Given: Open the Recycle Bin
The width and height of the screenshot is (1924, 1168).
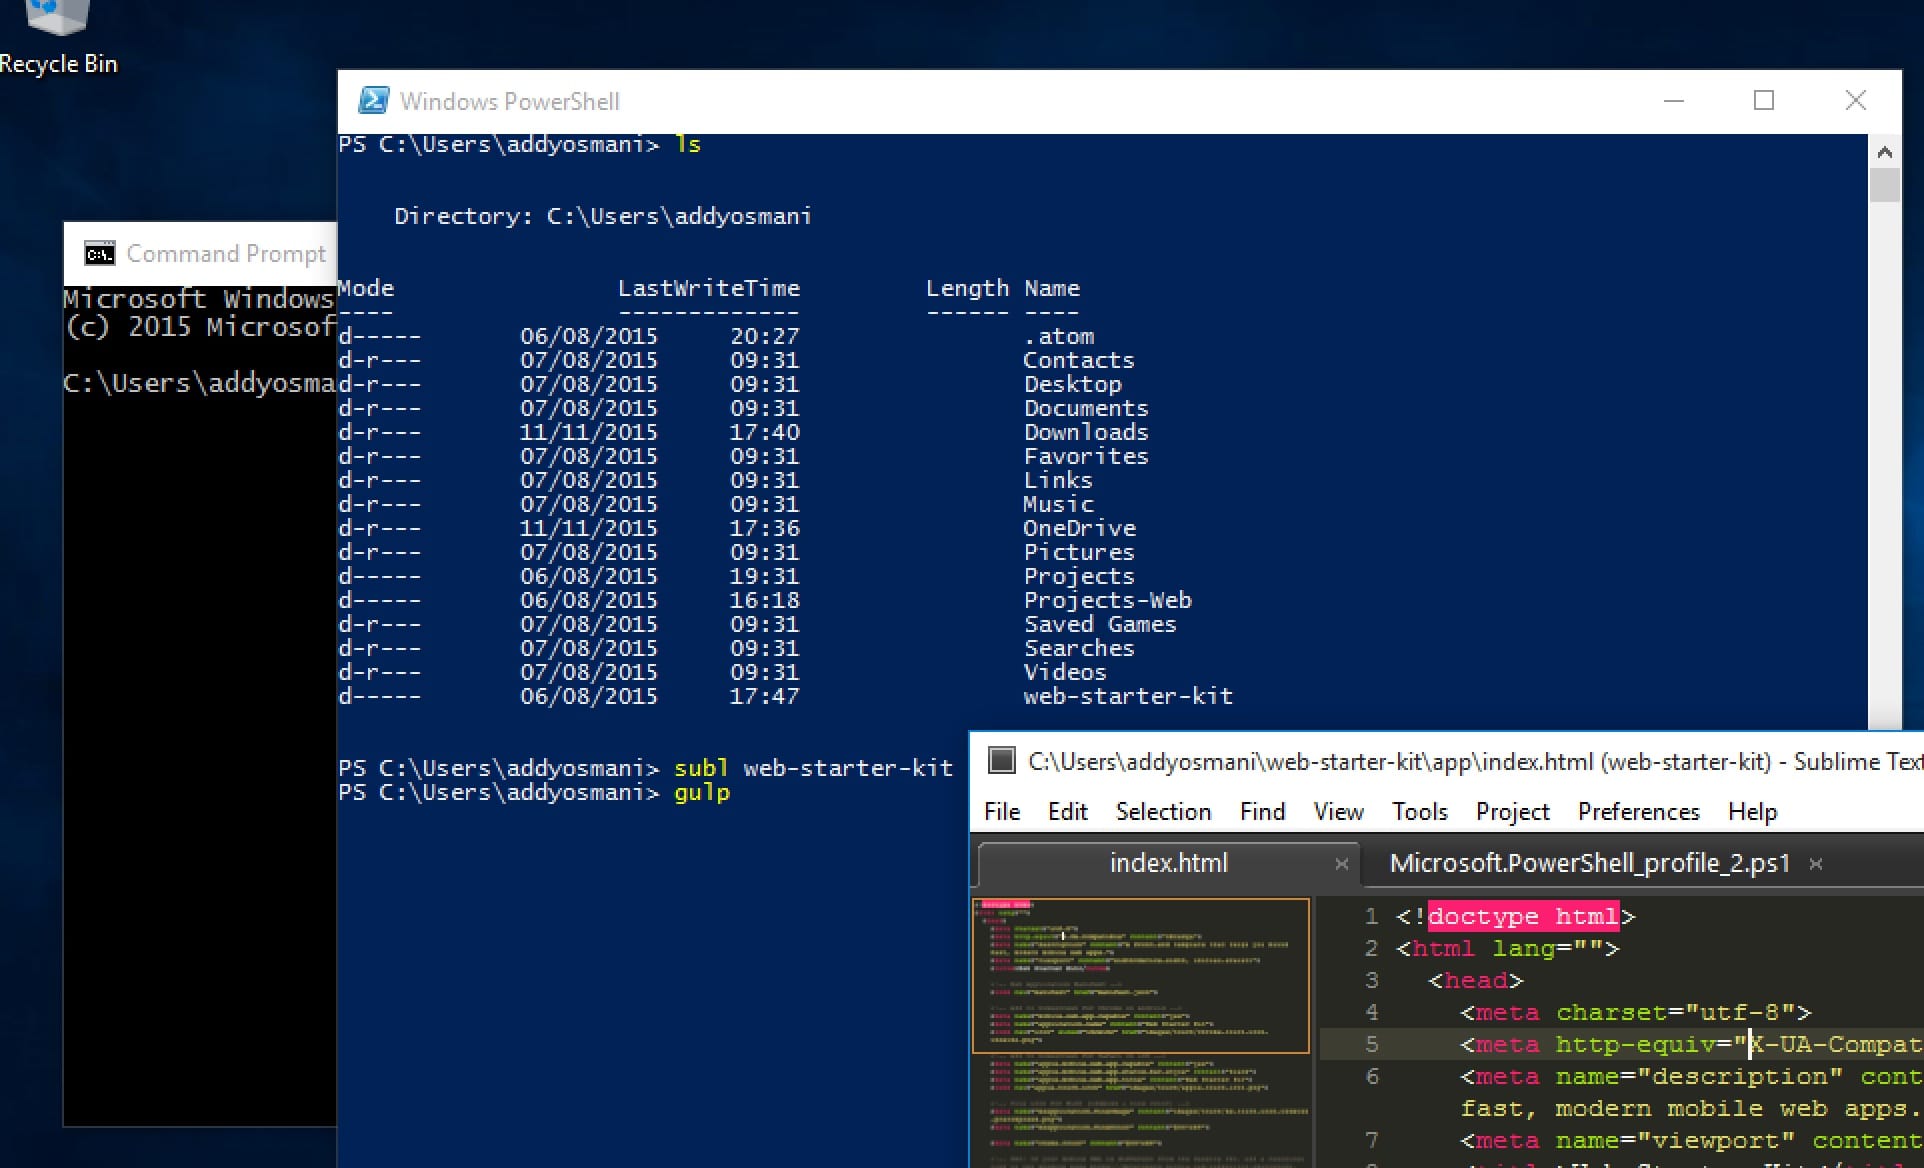Looking at the screenshot, I should point(58,20).
